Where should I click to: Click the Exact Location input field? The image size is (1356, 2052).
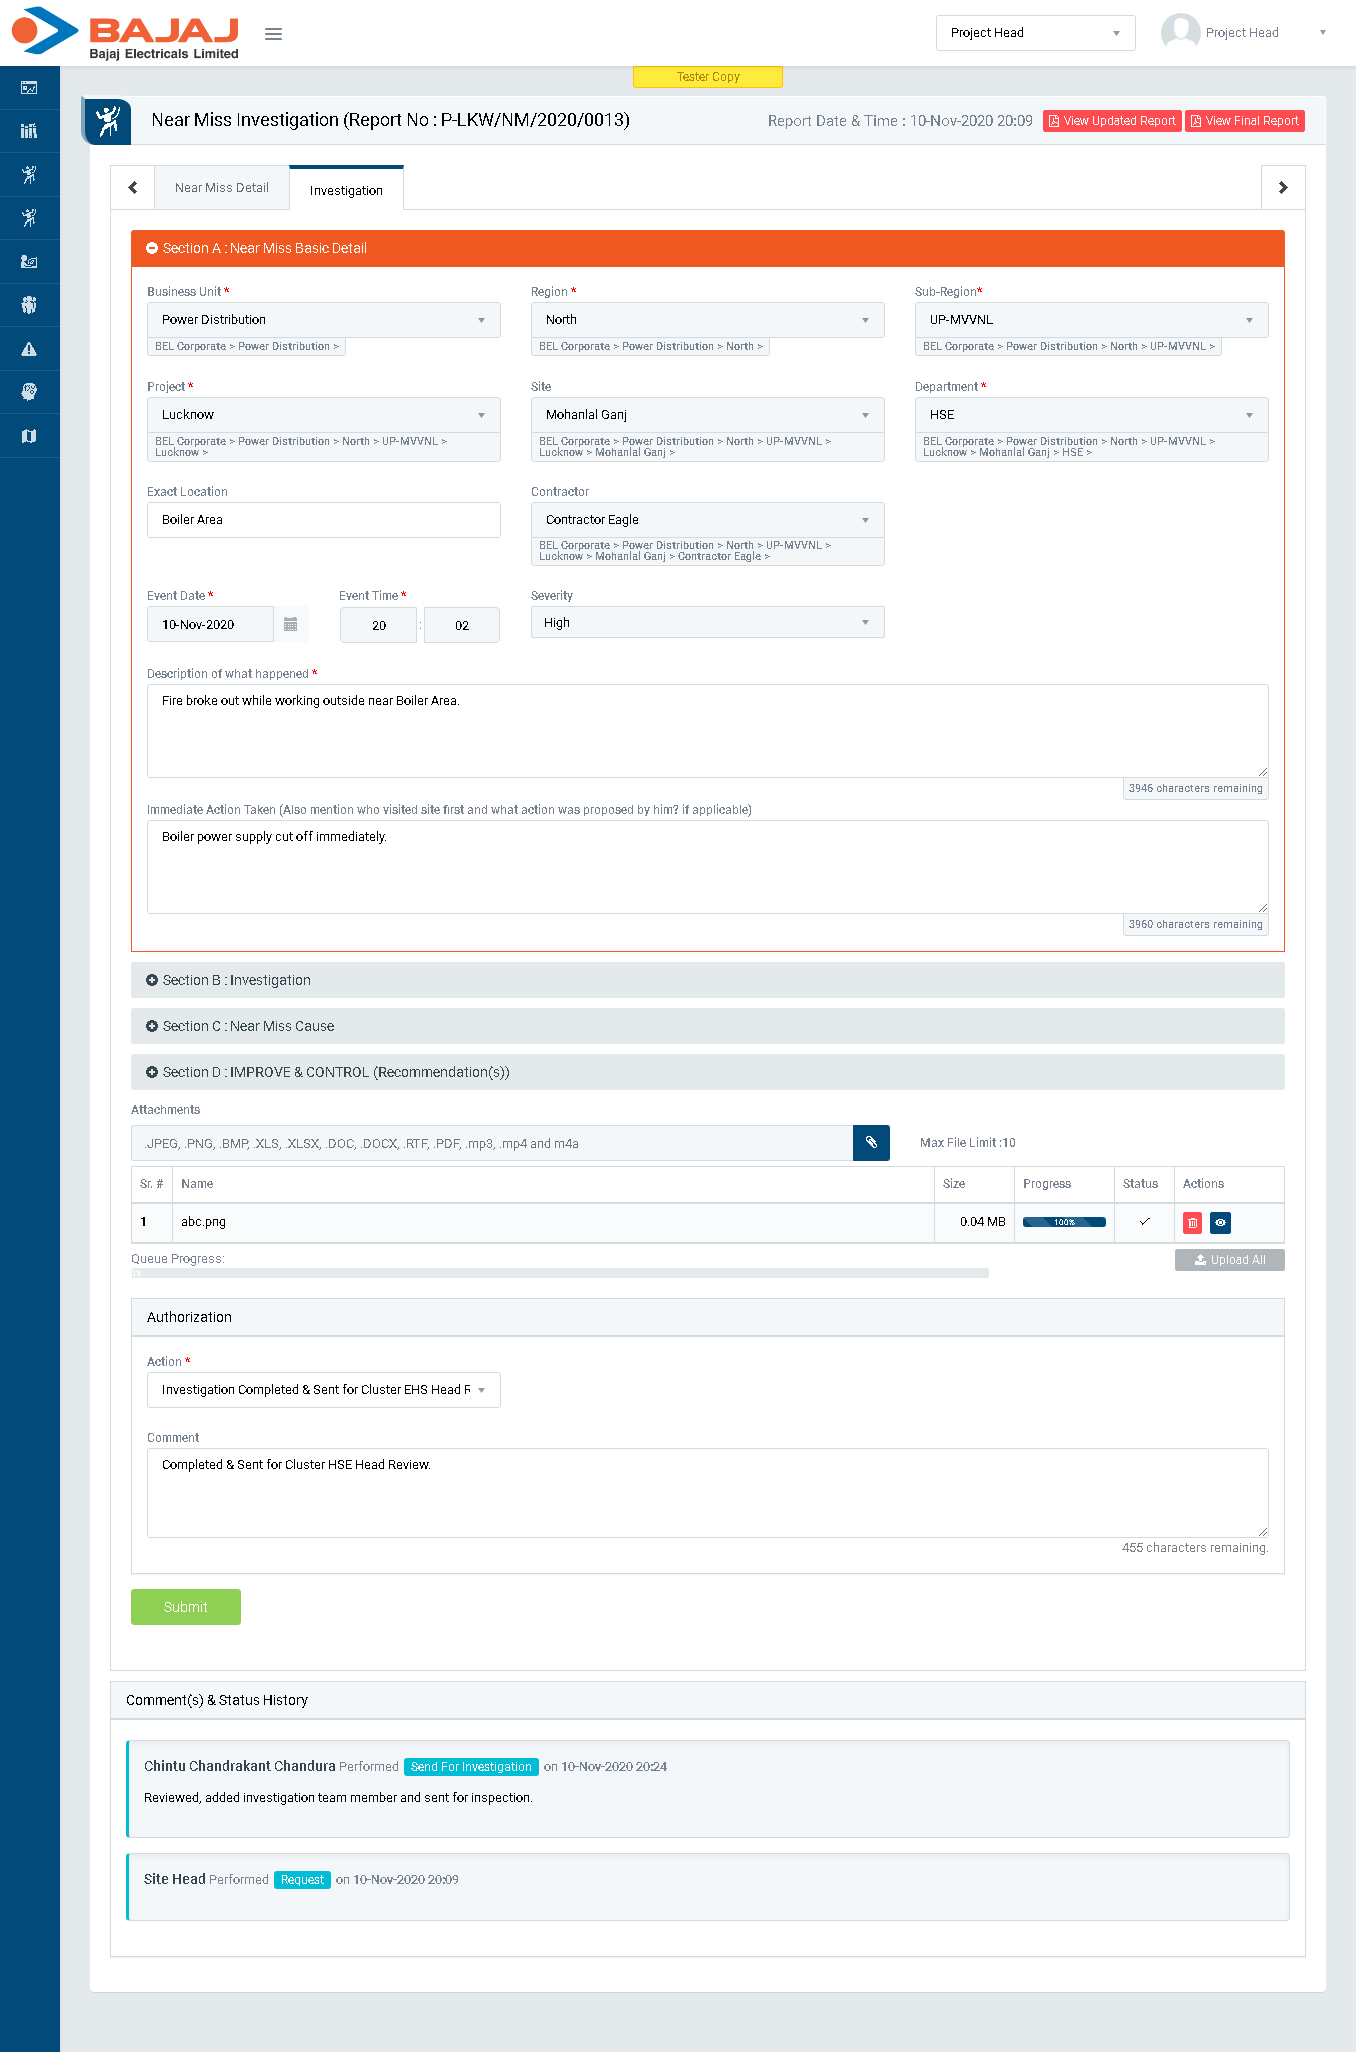click(323, 520)
